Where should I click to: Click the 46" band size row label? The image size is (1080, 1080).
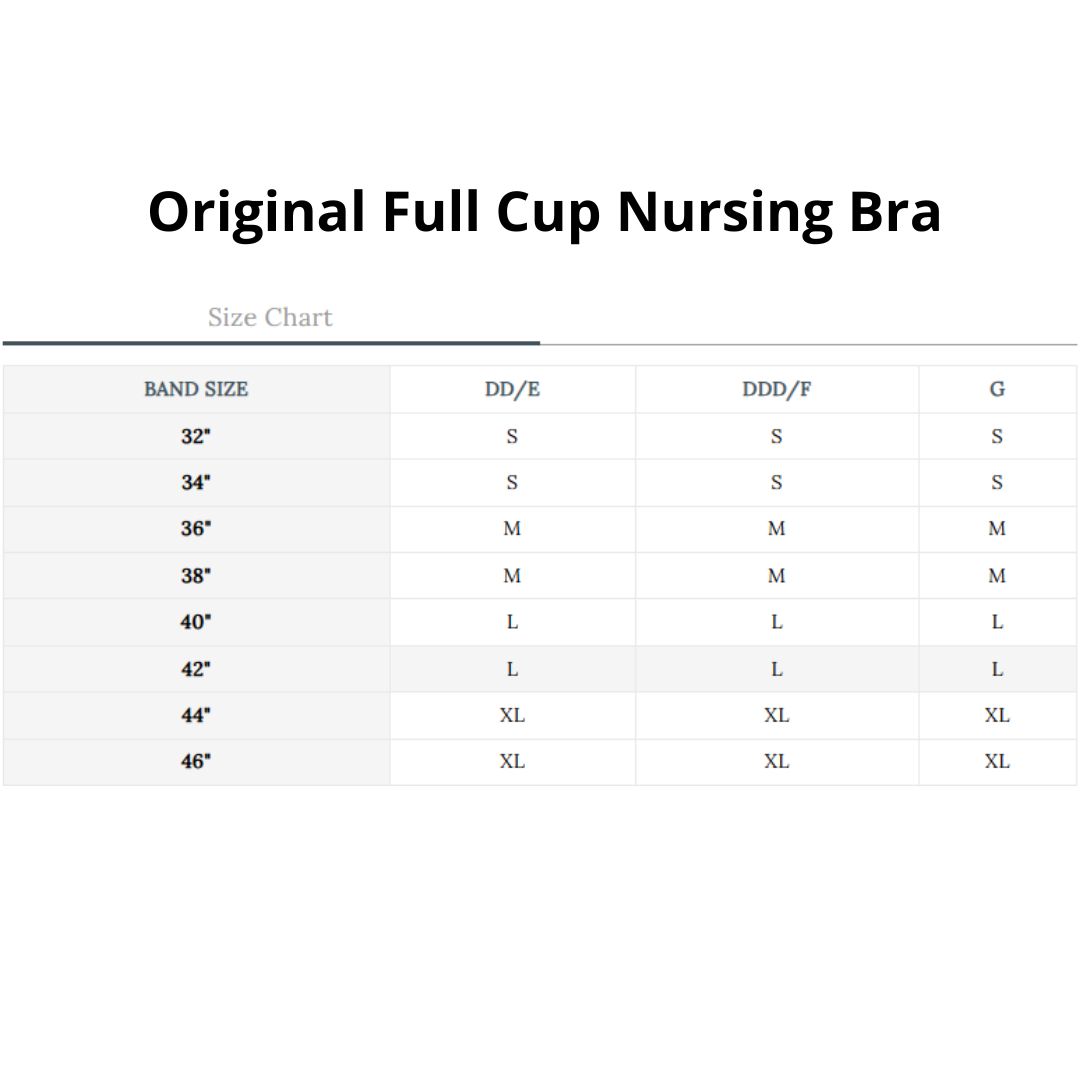click(x=196, y=762)
